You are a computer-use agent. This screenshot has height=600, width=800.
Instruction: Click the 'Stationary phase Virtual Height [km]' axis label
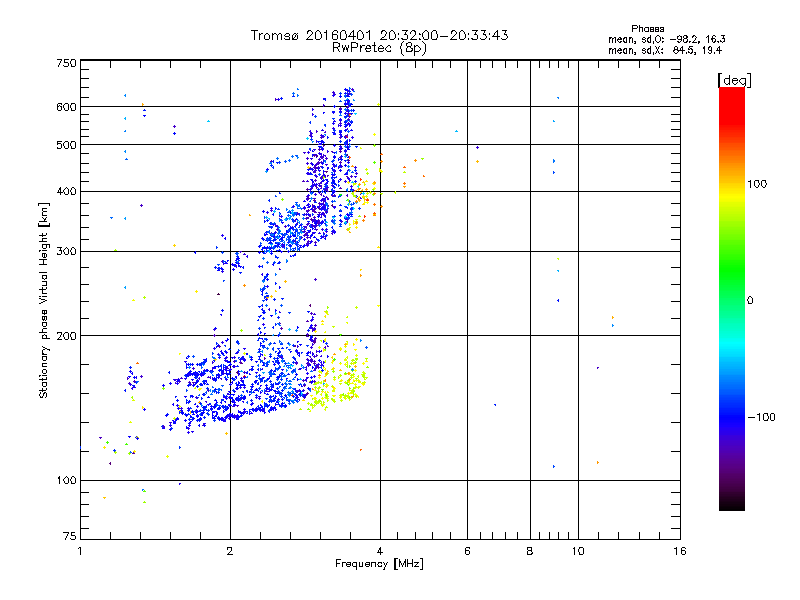[x=44, y=300]
